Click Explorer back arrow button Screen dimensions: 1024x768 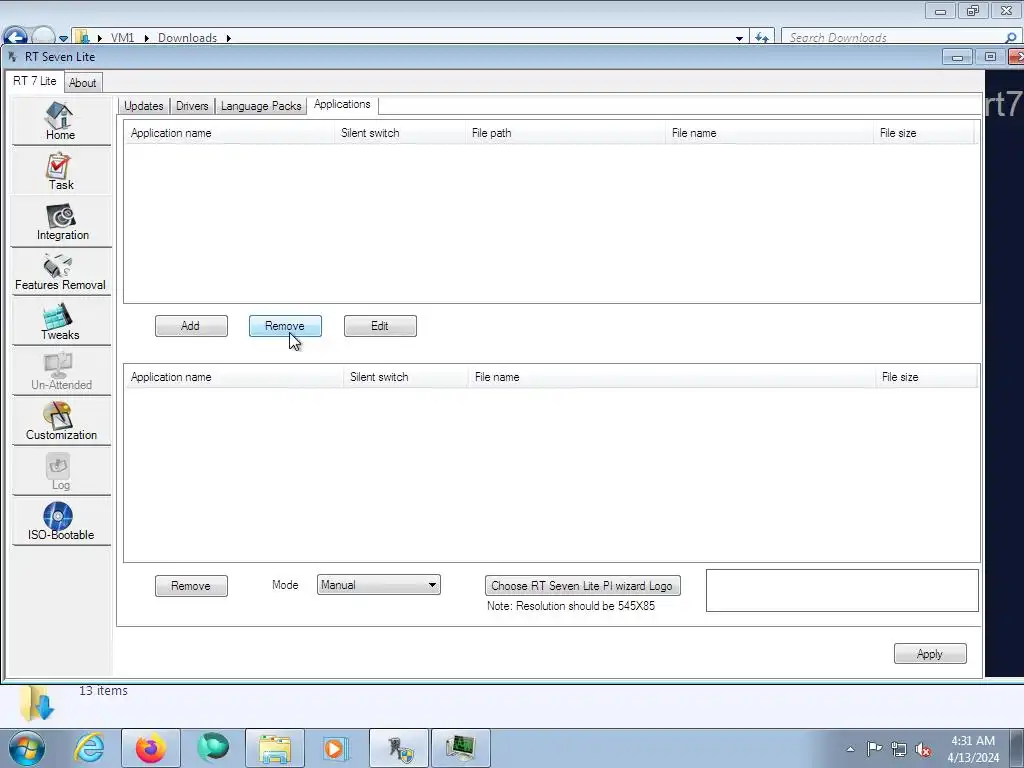[x=14, y=35]
